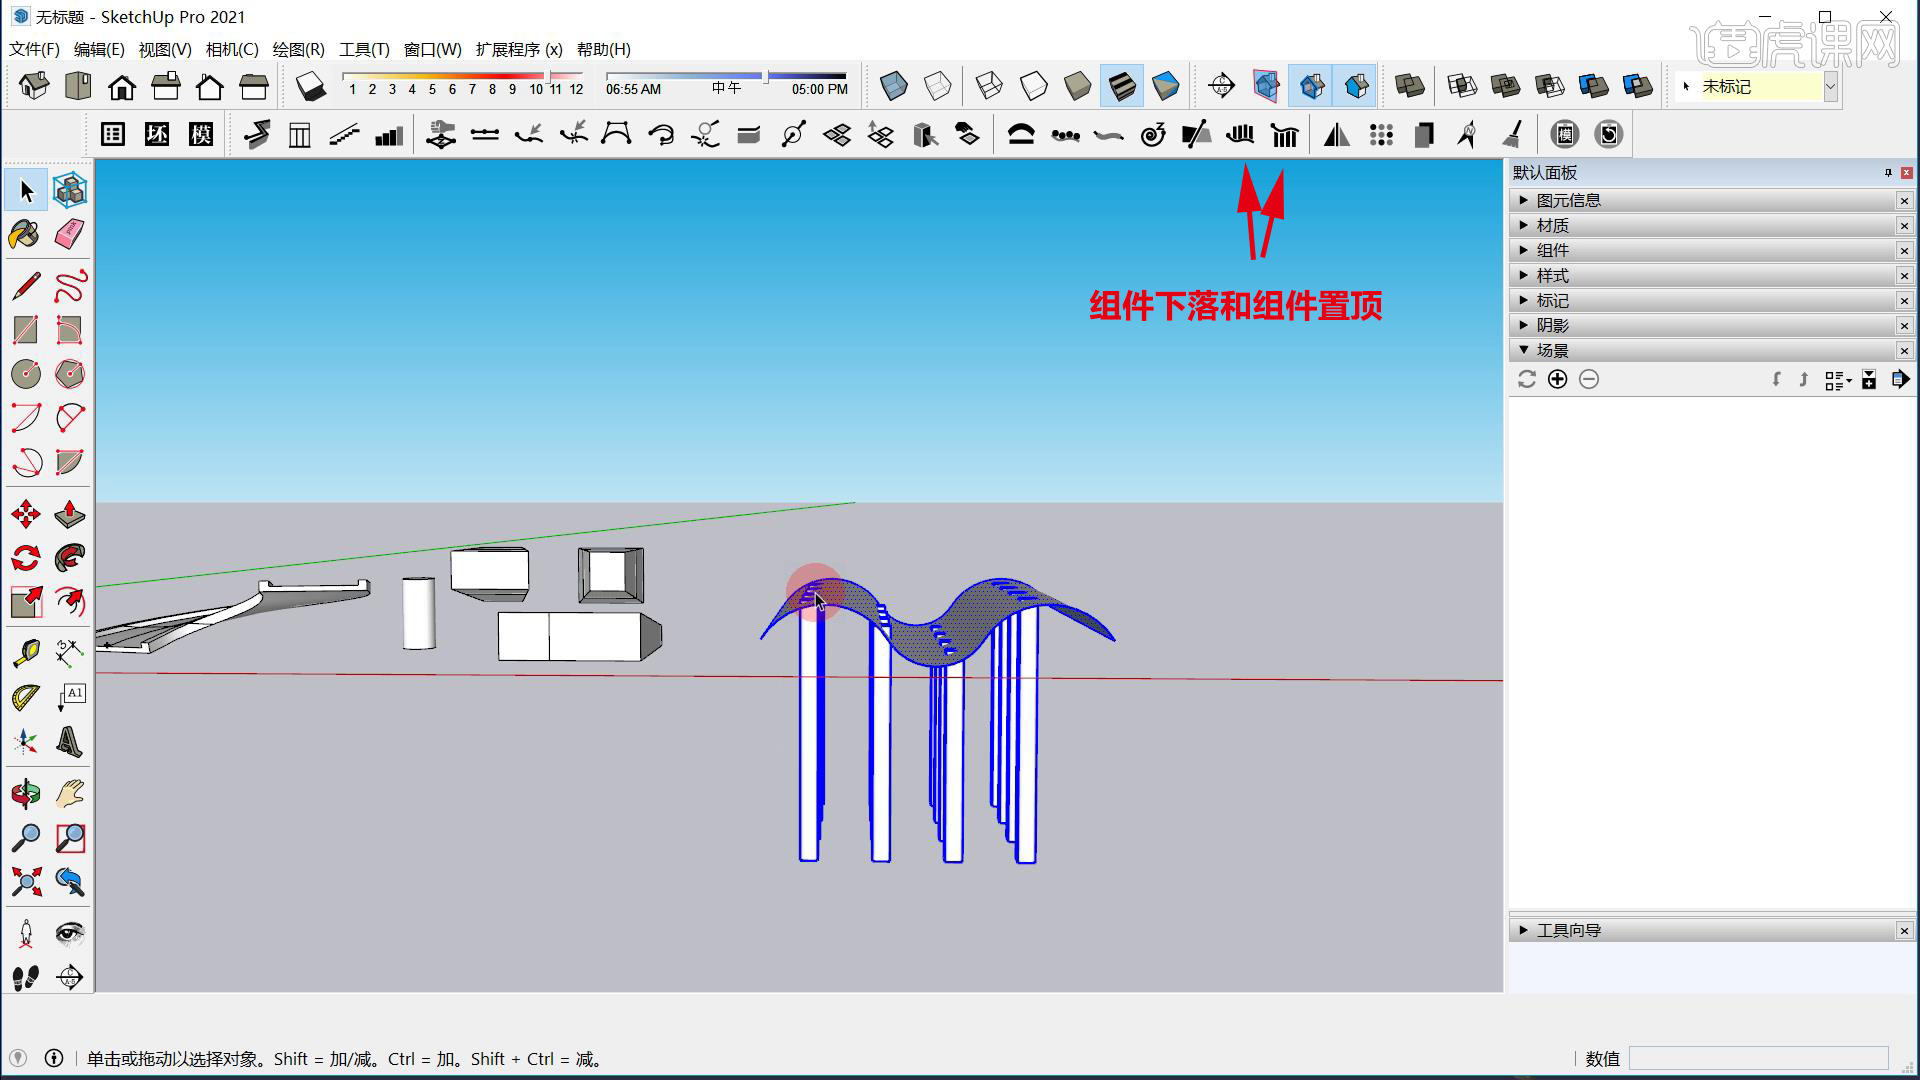
Task: Select the Look Around eye tool
Action: 69,934
